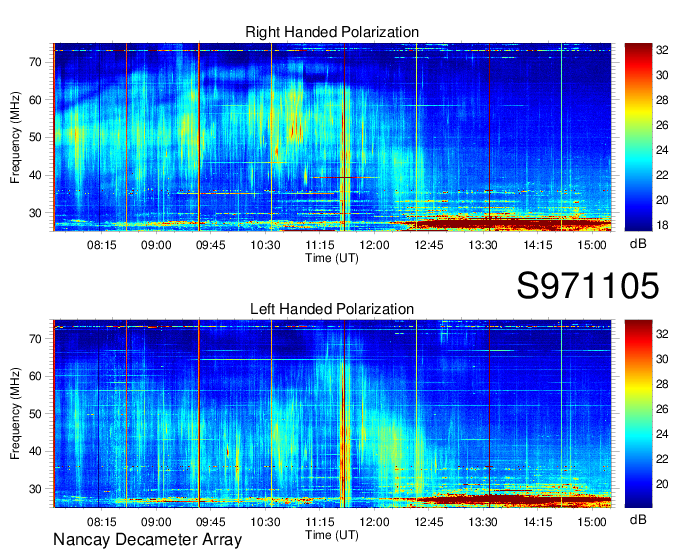Click the 14:15 time tick under Right Handed plot
Screen dimensions: 680x552
coord(538,245)
